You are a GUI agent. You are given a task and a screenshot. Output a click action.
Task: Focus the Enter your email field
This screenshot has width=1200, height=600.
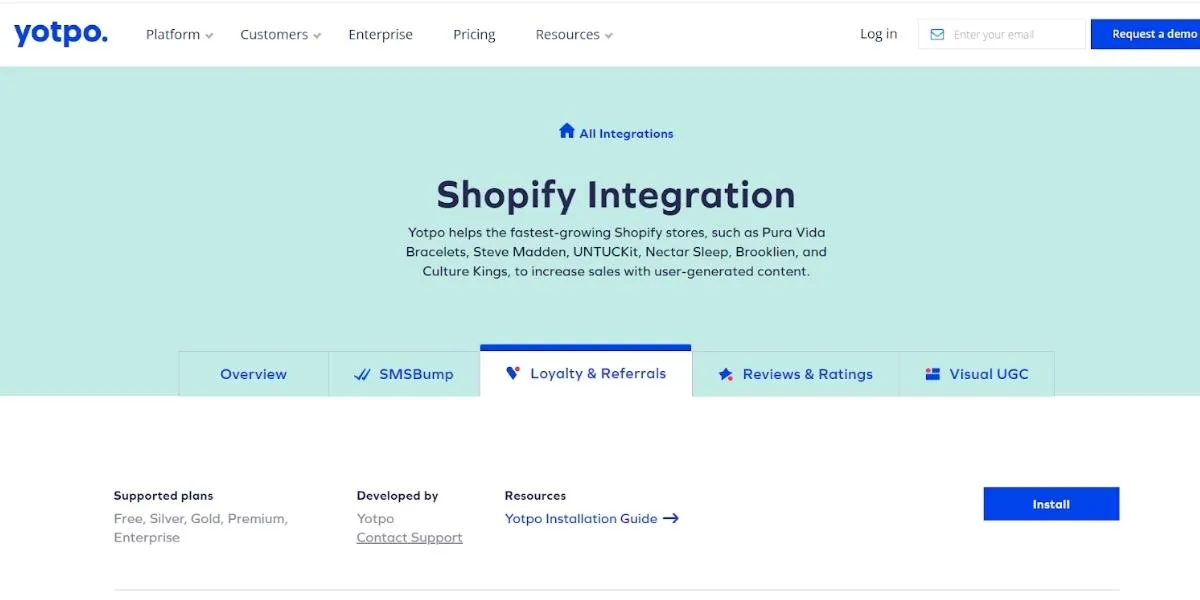point(1001,34)
